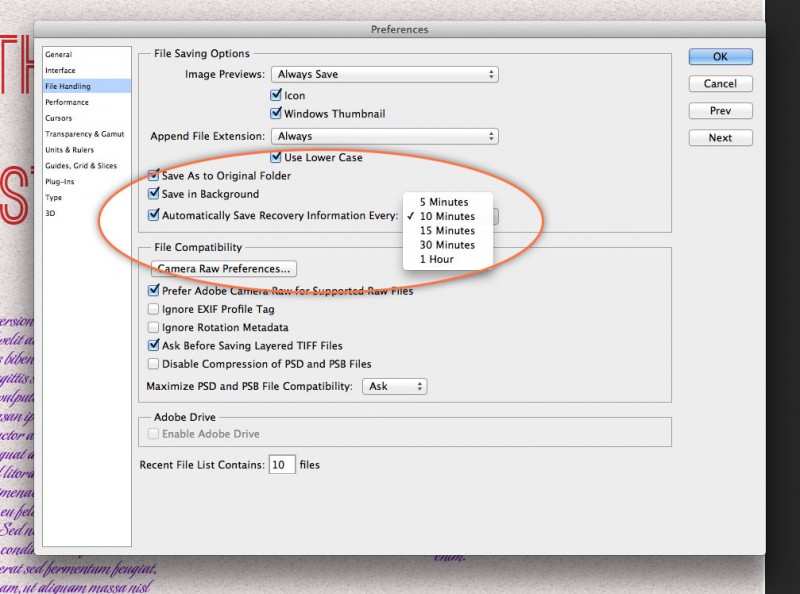This screenshot has width=800, height=594.
Task: Open Camera Raw Preferences
Action: pos(224,268)
